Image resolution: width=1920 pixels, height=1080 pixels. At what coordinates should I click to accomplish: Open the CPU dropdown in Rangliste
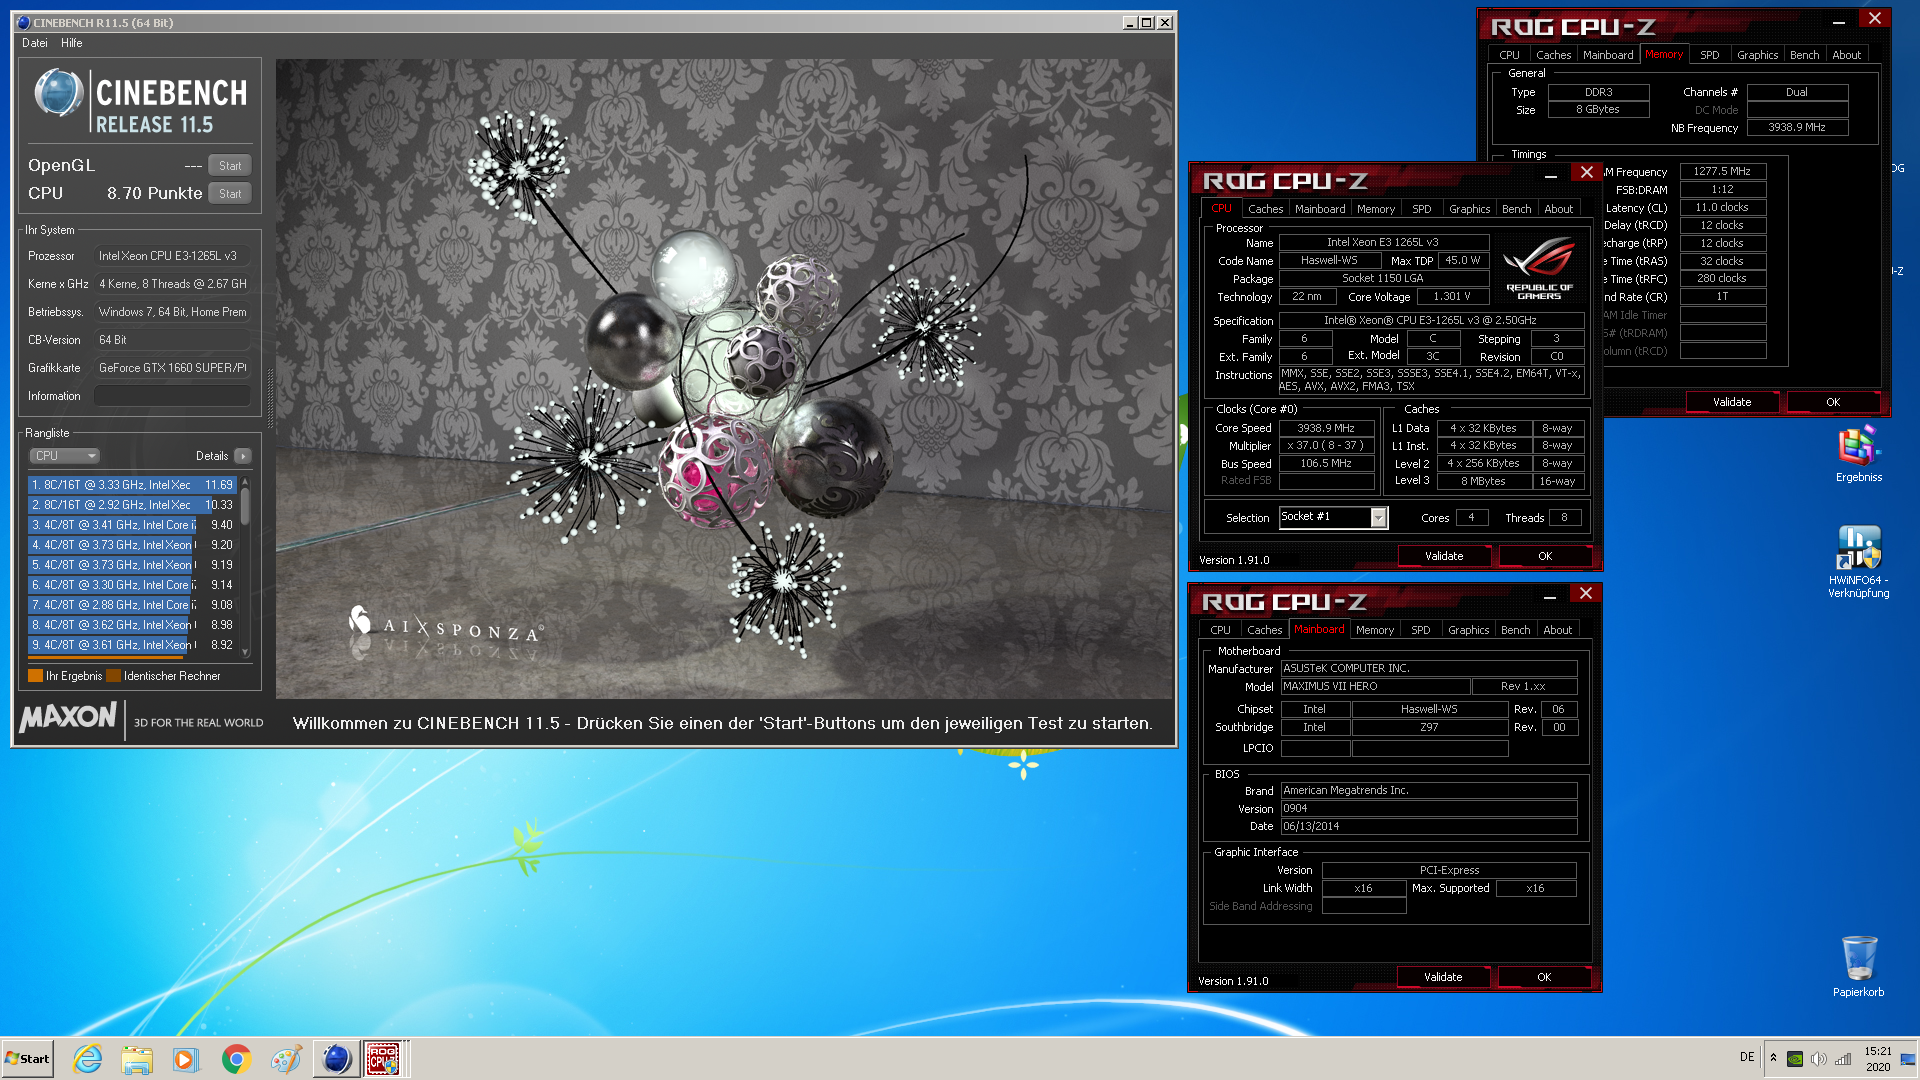(x=64, y=456)
